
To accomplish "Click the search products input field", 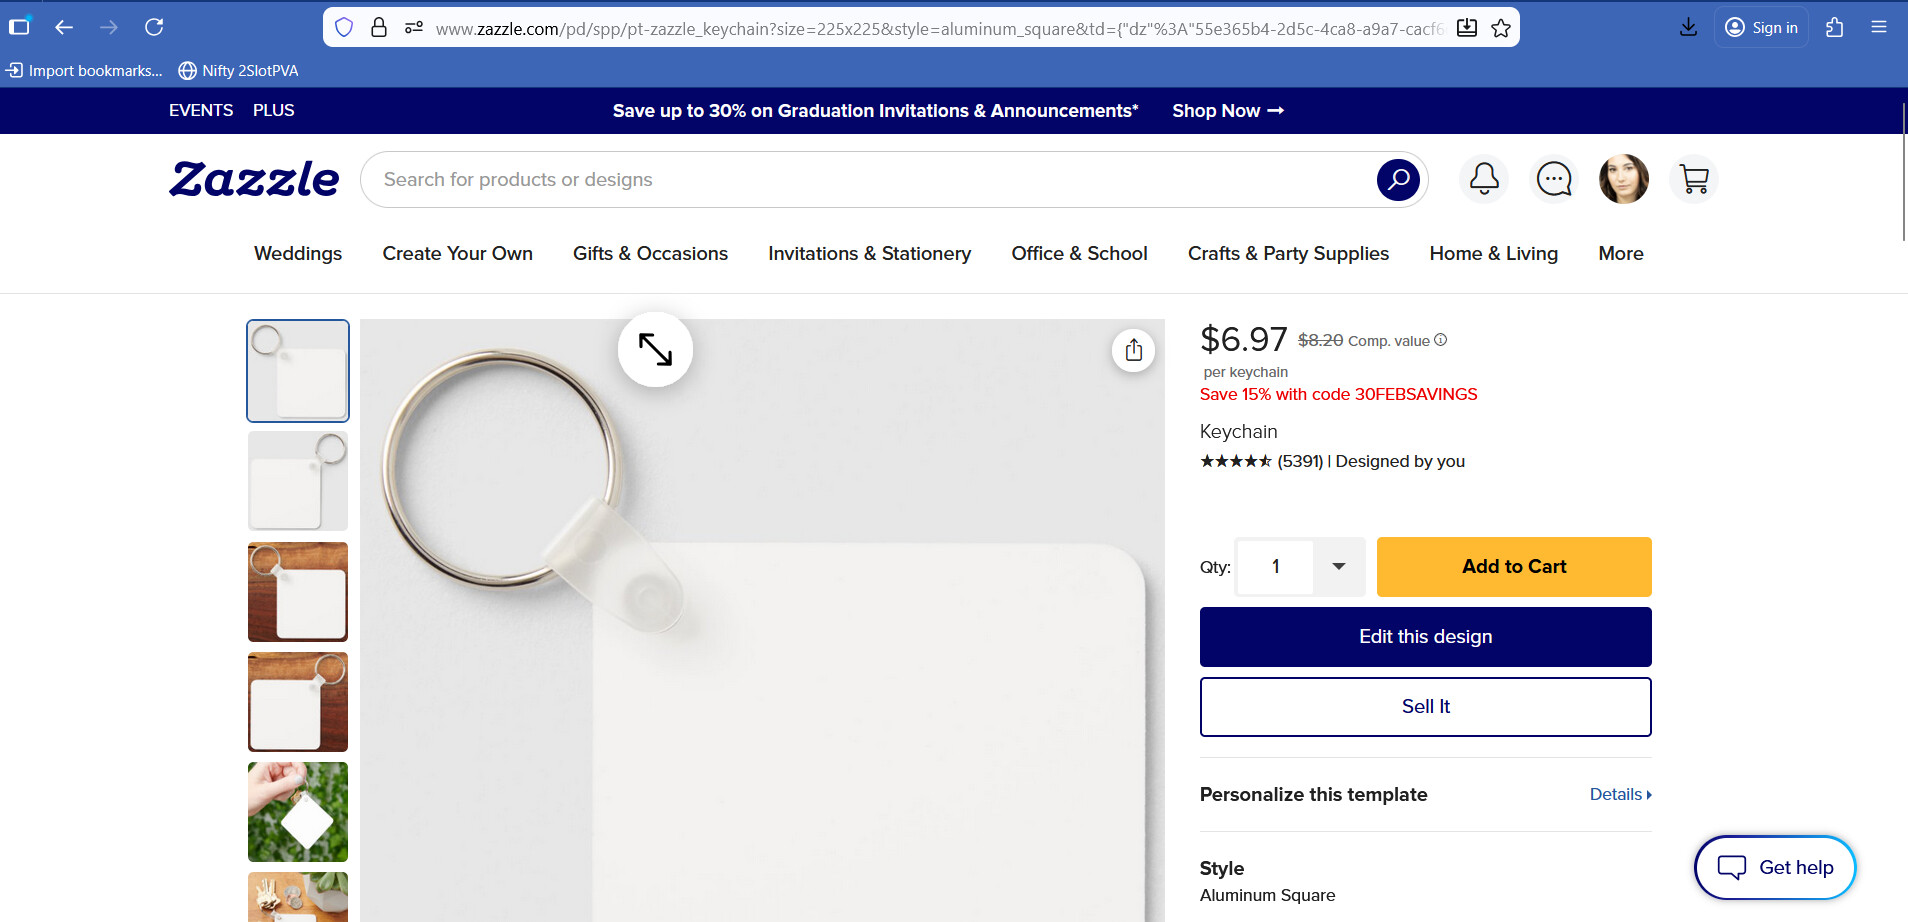I will tap(868, 180).
